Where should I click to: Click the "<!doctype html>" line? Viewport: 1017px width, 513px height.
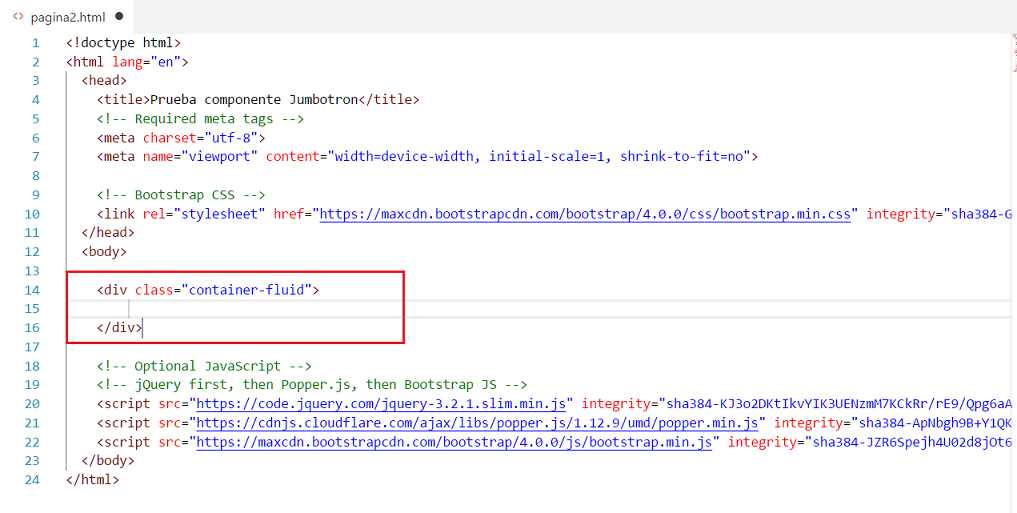123,43
